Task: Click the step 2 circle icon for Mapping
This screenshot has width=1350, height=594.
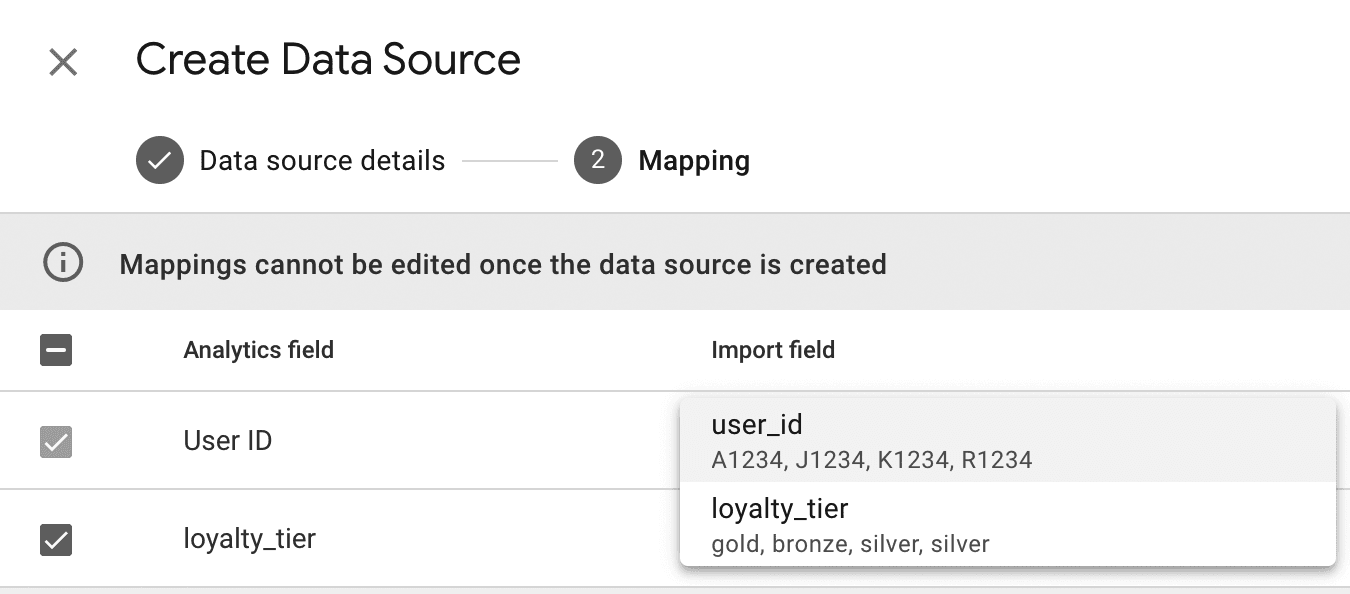Action: [597, 160]
